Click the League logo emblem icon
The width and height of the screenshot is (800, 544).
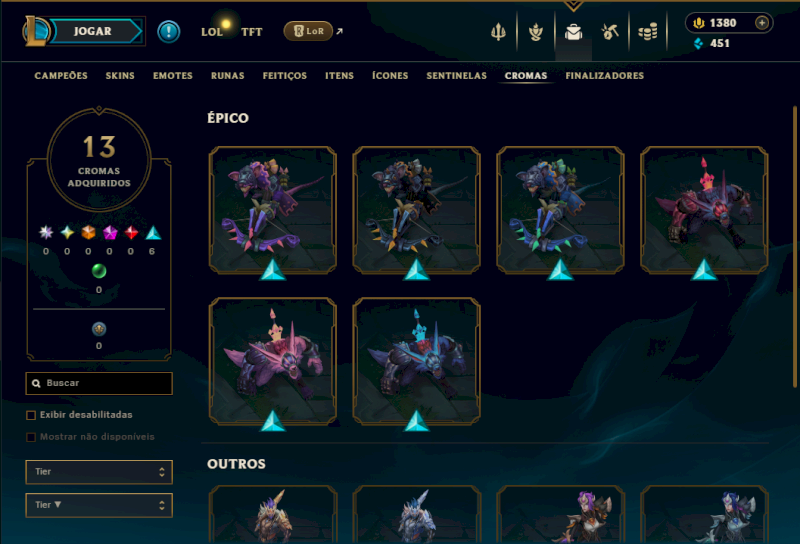pos(35,31)
